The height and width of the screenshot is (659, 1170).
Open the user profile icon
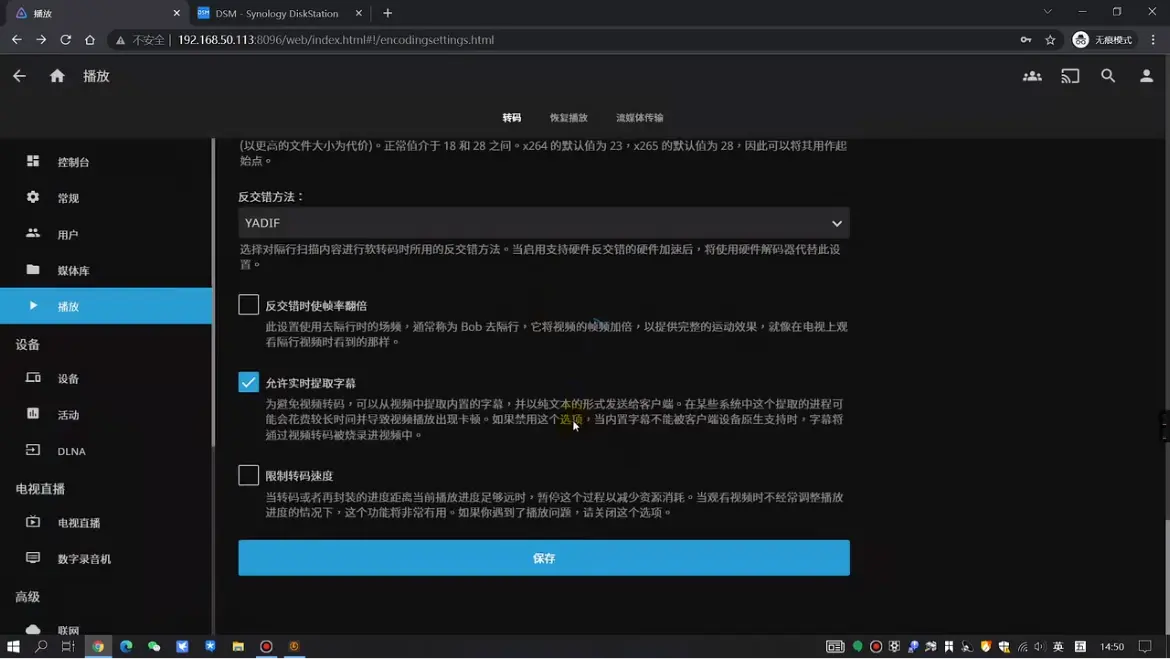click(1146, 76)
